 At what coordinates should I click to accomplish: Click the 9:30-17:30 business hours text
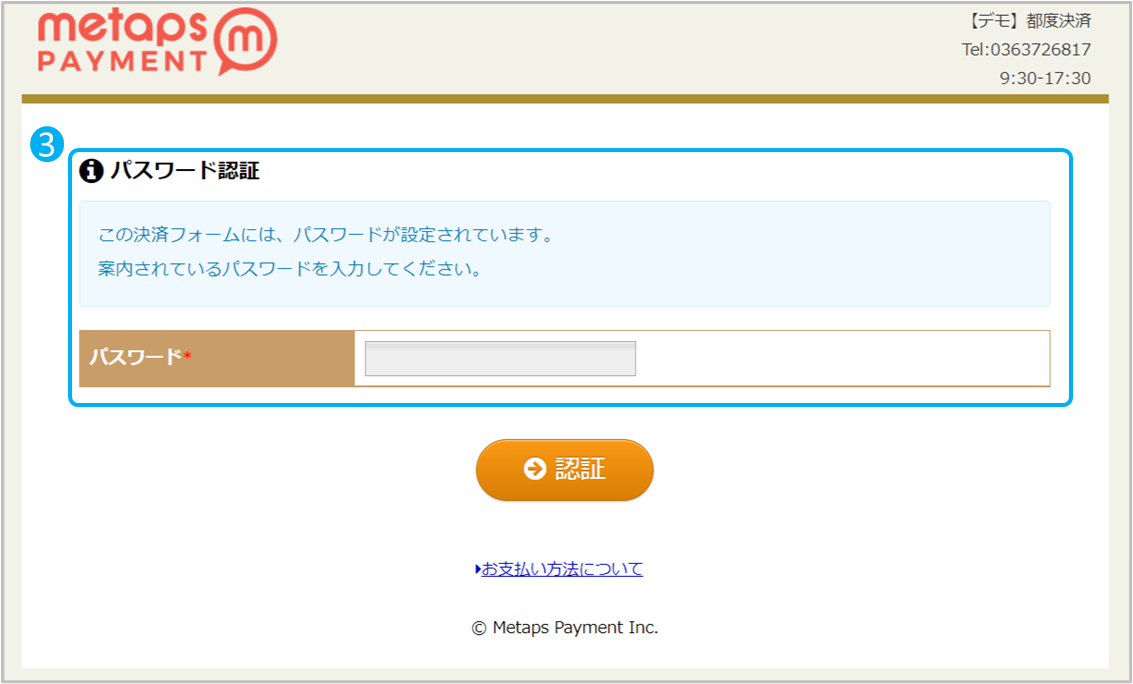click(x=1045, y=78)
